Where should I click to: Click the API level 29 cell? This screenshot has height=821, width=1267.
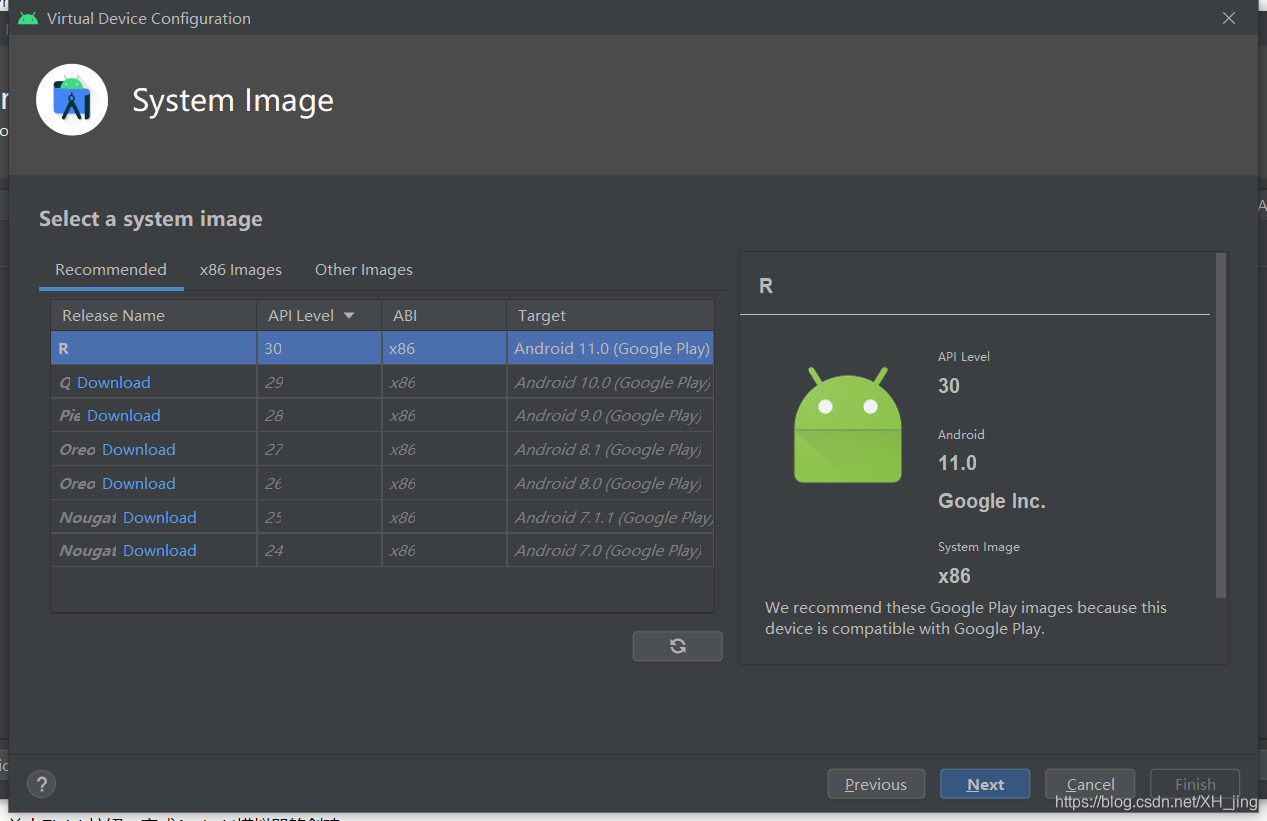tap(319, 382)
